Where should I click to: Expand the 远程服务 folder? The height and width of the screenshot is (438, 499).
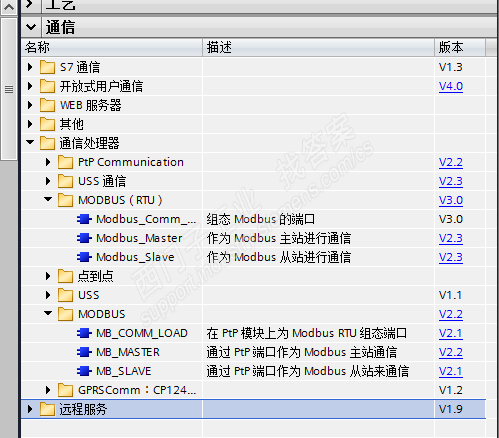[x=30, y=409]
